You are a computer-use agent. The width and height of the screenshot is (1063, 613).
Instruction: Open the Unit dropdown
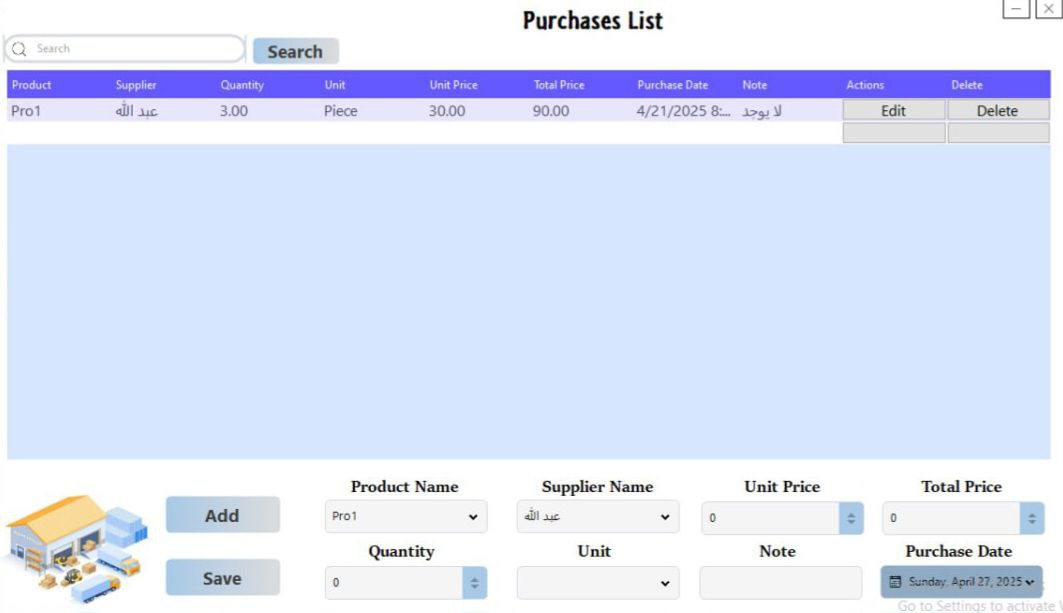pos(597,582)
